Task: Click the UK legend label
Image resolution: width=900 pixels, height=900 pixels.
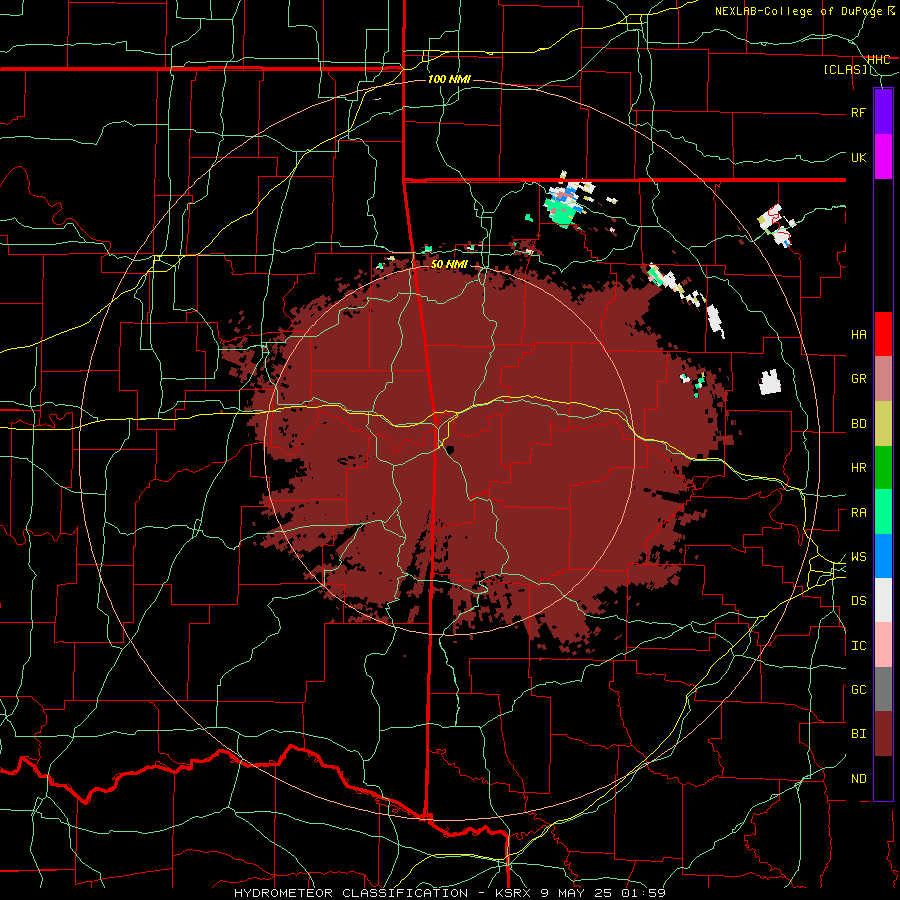Action: coord(859,157)
